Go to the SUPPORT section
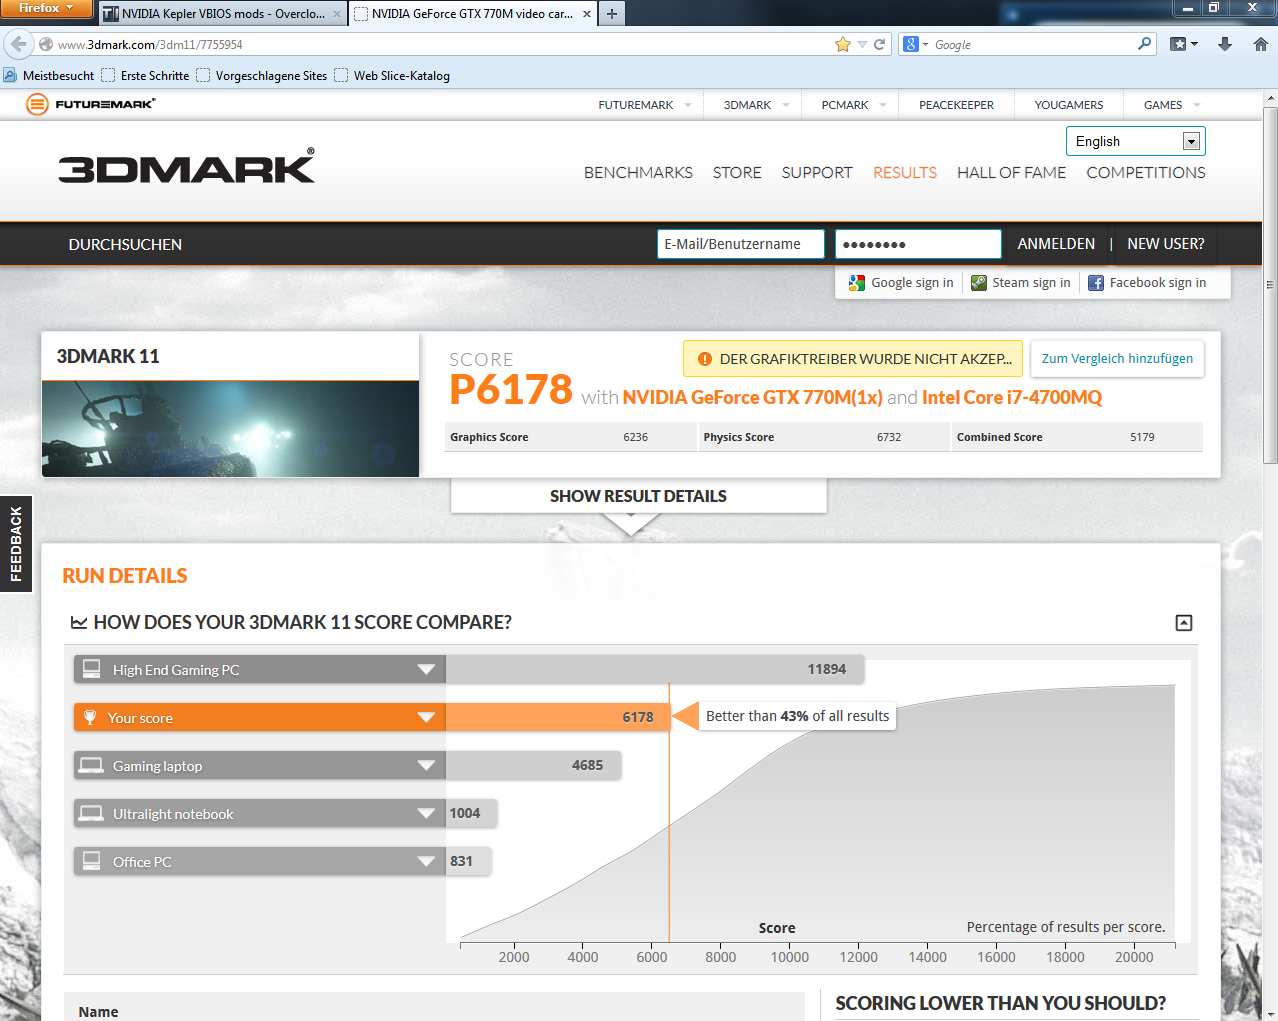Screen dimensions: 1278x1021 point(817,172)
